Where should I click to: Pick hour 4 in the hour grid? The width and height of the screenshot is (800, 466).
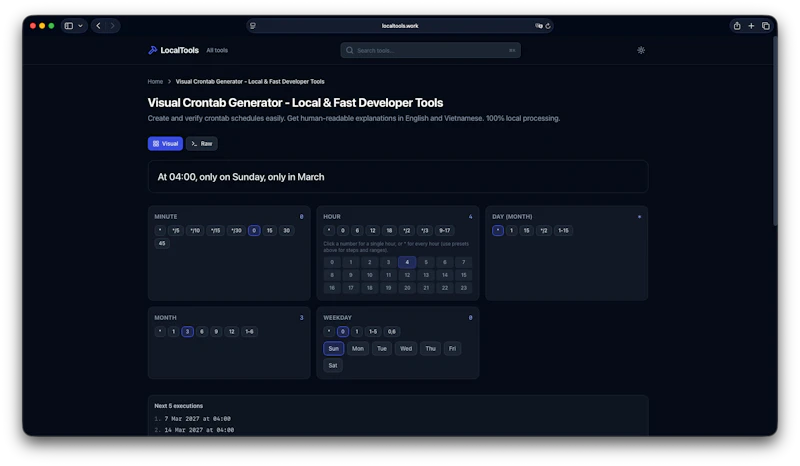(x=407, y=262)
